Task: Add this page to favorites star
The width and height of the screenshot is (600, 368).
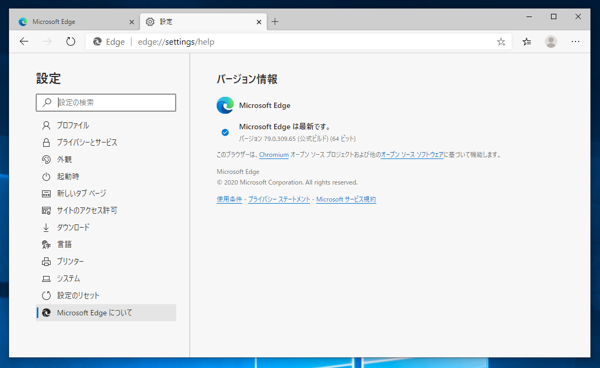Action: pos(501,42)
